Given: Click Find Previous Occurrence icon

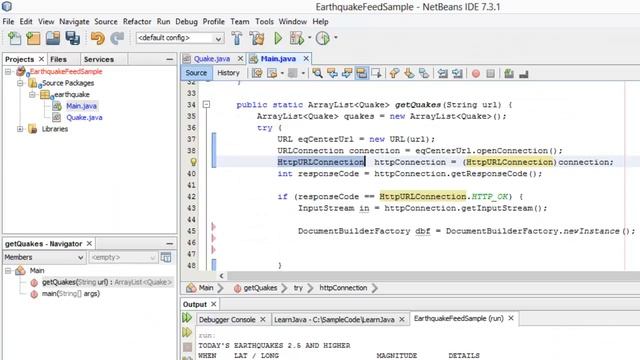Looking at the screenshot, I should point(332,73).
